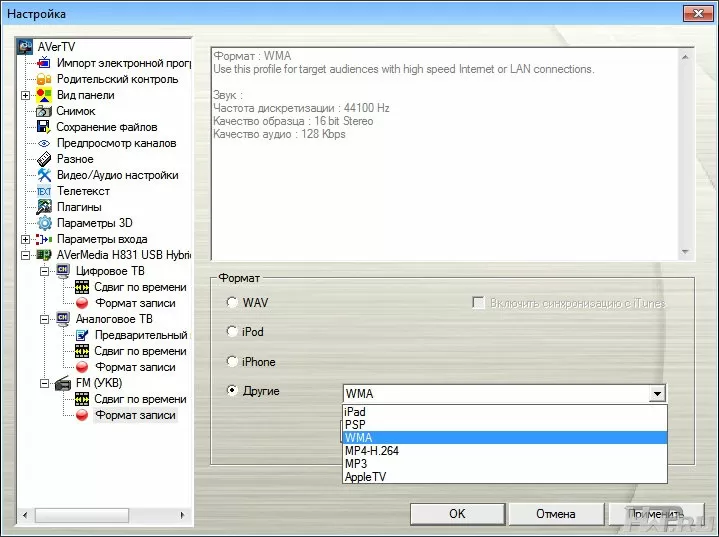Open Формат записи under Цифровое ТВ
The width and height of the screenshot is (719, 537).
pos(135,303)
